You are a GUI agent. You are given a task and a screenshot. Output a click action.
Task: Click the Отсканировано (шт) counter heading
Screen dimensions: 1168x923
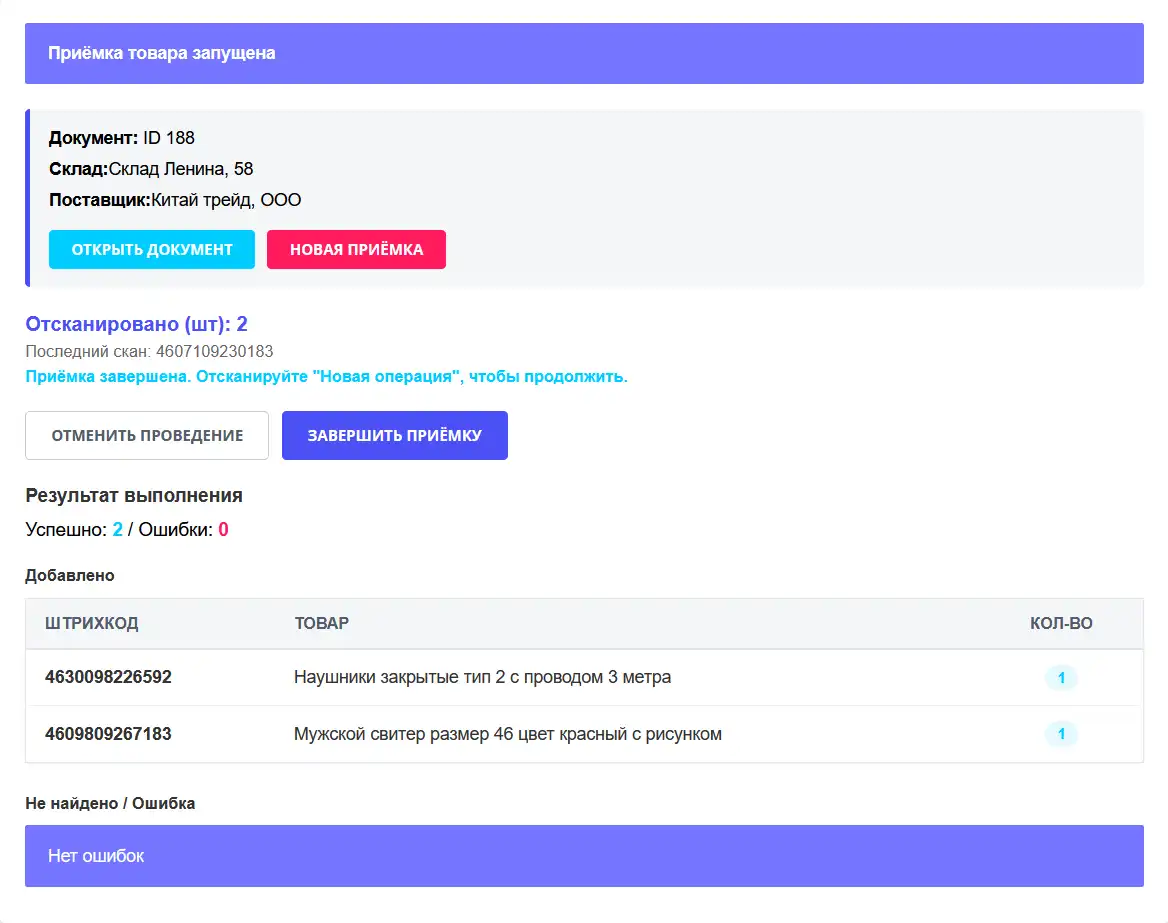click(136, 324)
